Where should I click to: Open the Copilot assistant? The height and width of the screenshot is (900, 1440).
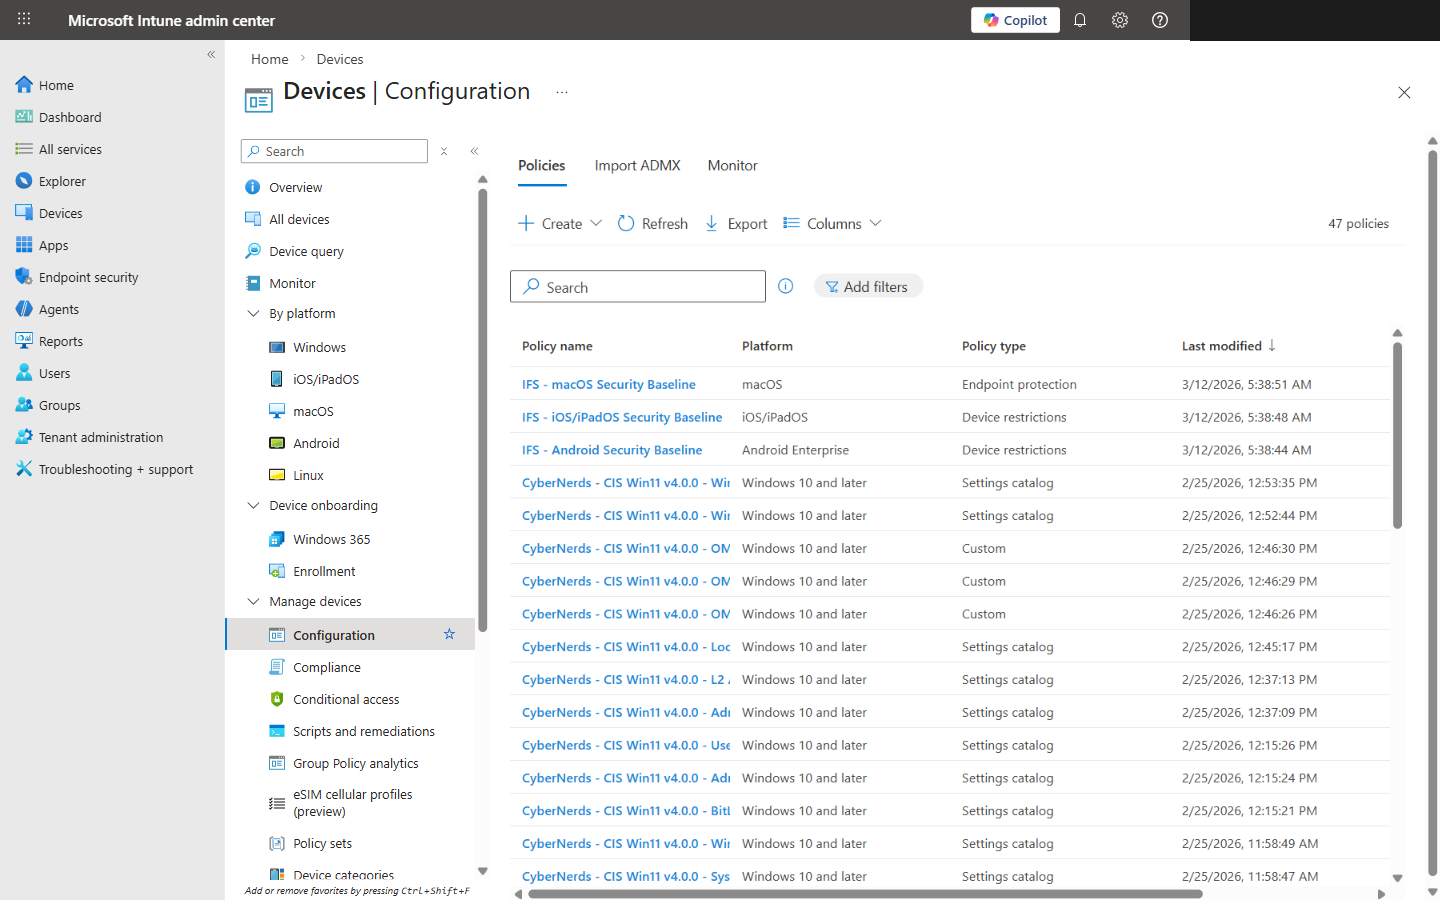pos(1015,19)
